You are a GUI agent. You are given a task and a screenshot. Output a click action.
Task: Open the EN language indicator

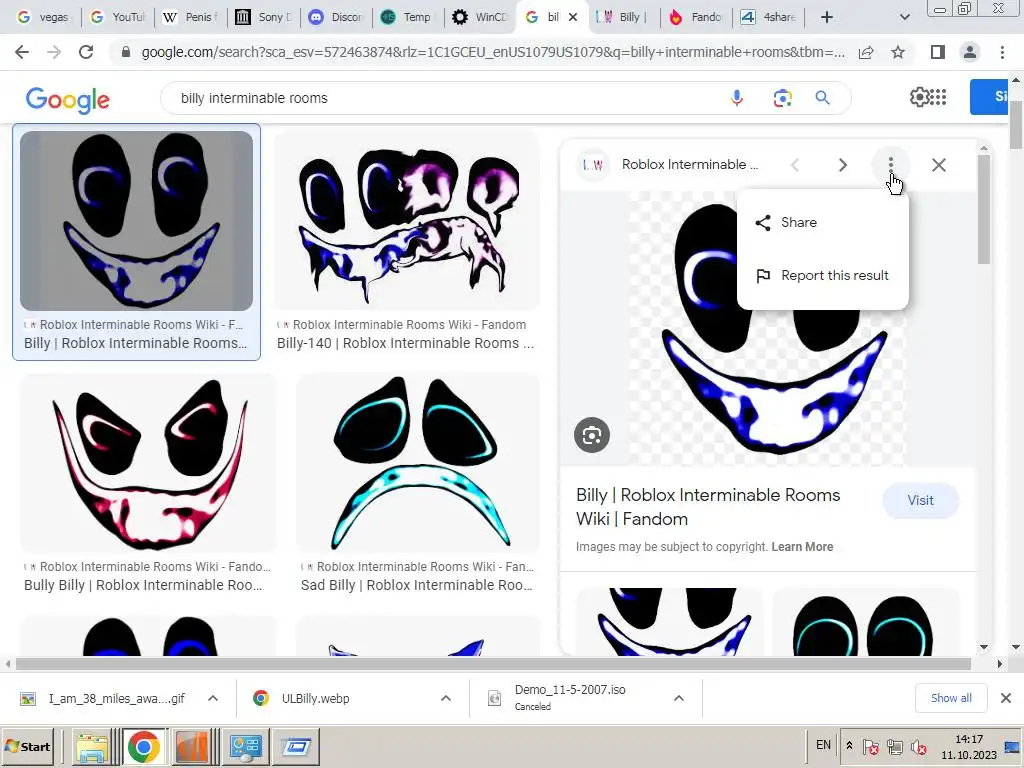click(823, 745)
